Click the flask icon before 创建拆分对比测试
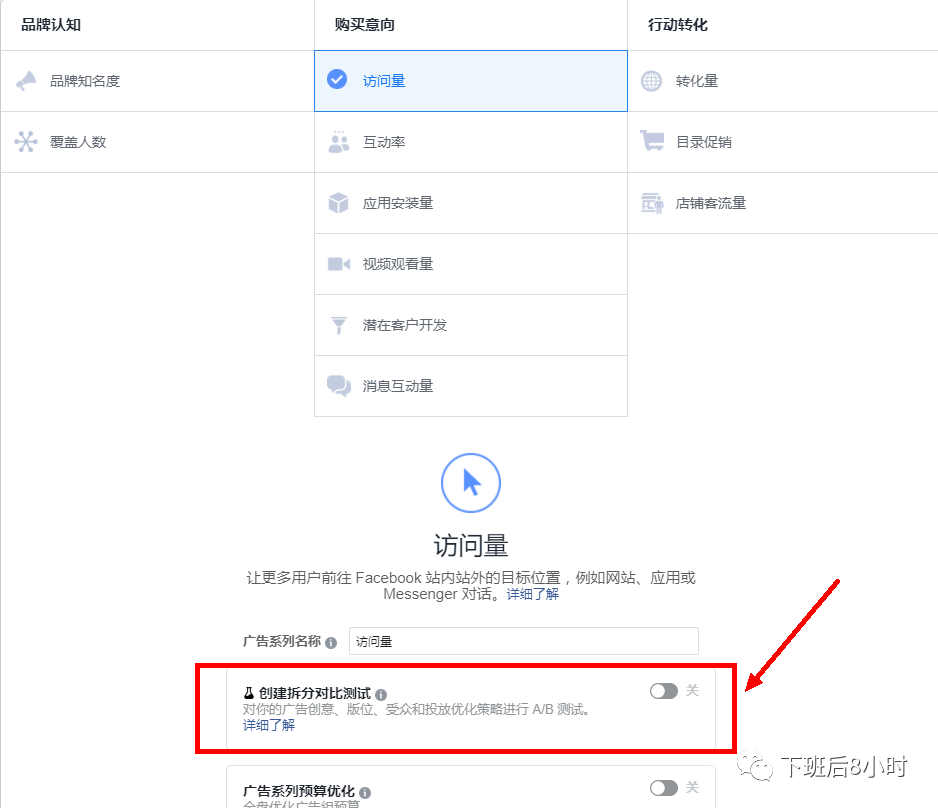This screenshot has width=938, height=808. tap(249, 693)
